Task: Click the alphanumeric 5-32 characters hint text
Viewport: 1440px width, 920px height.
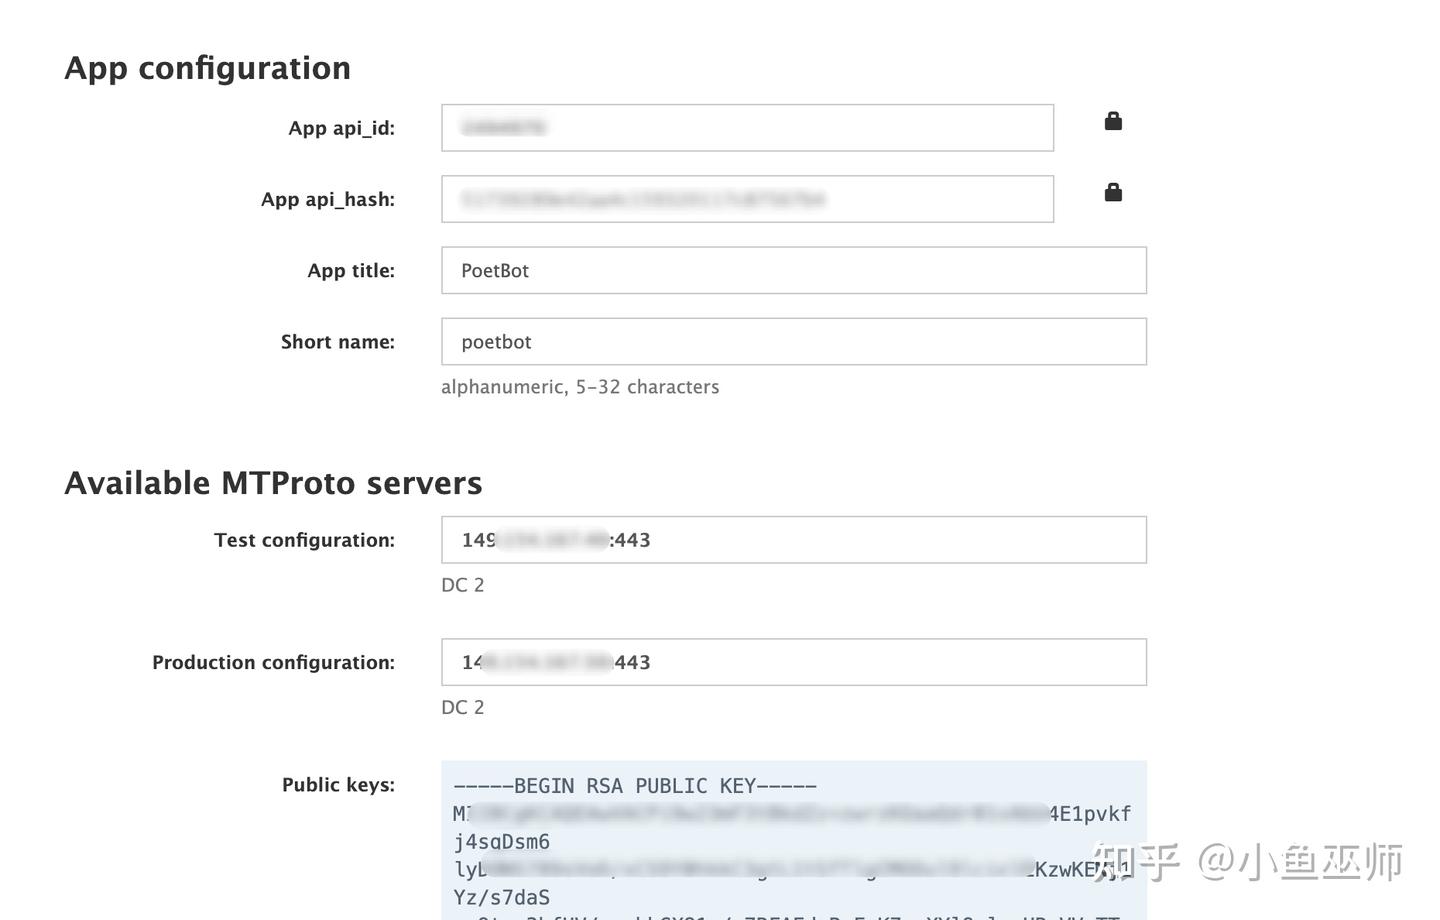Action: 580,386
